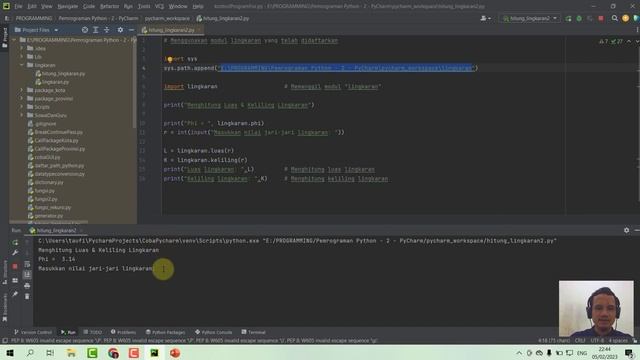
Task: Click the red Stop icon in top toolbar
Action: tap(601, 18)
